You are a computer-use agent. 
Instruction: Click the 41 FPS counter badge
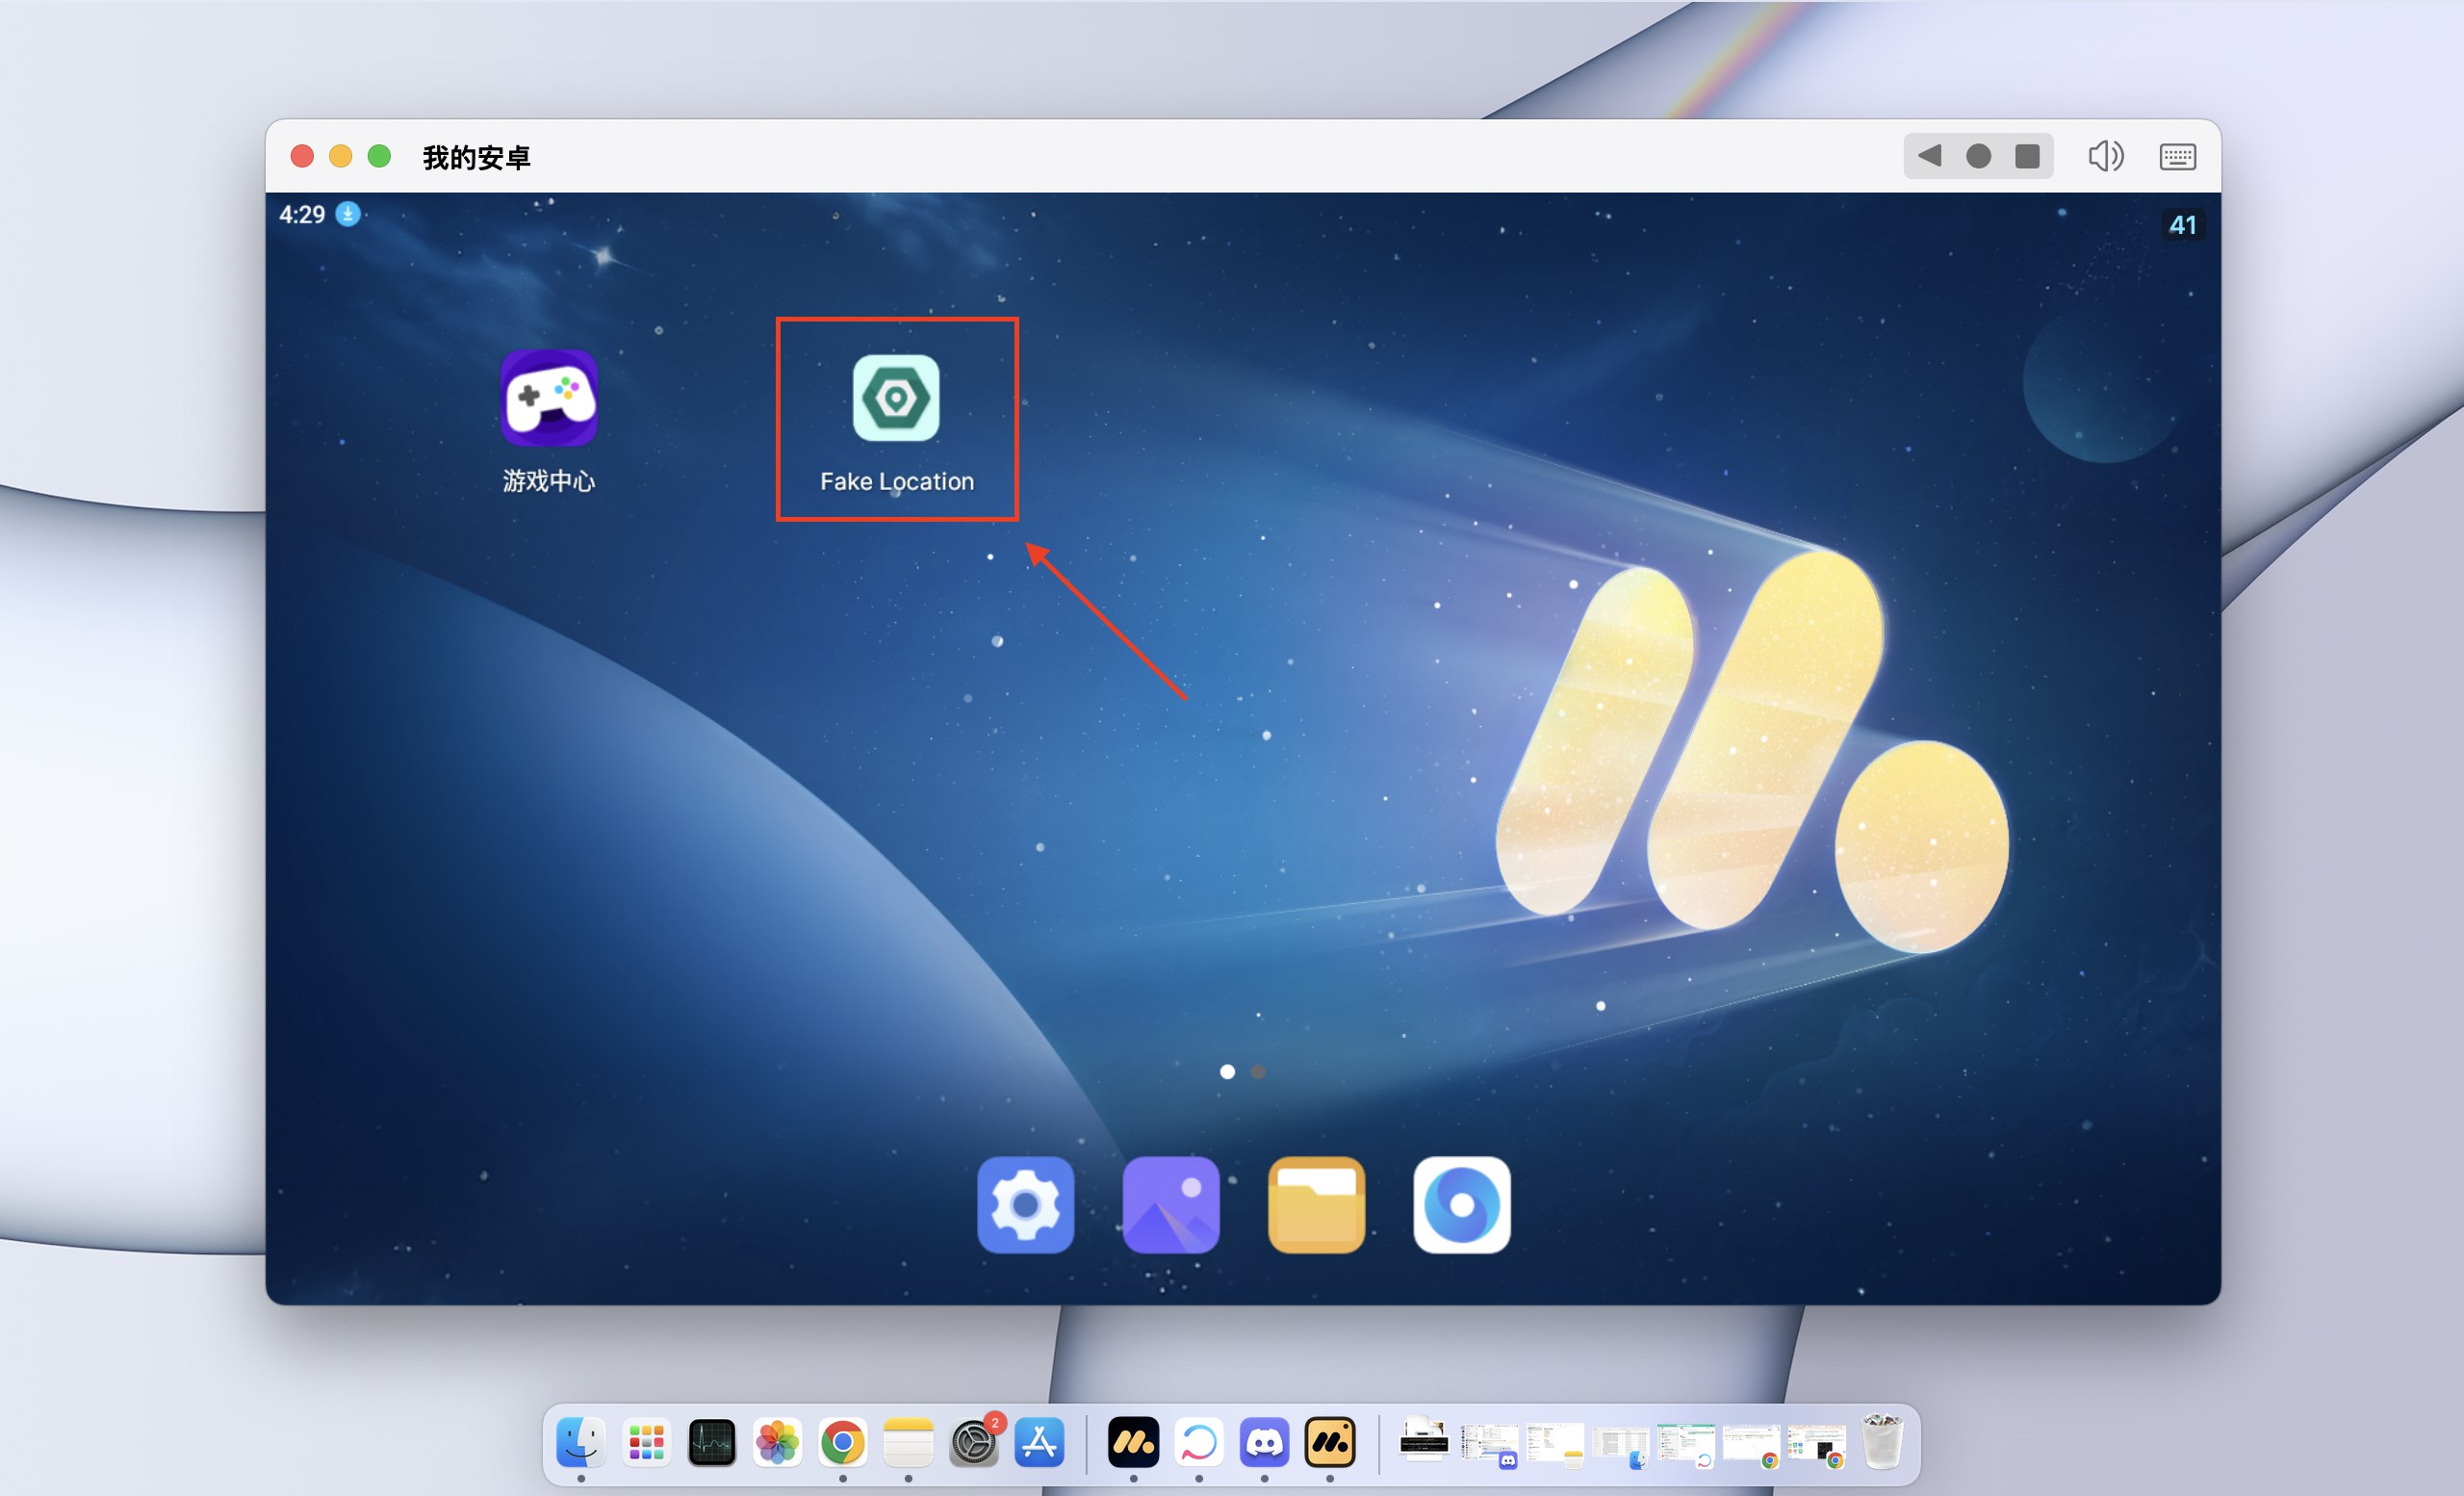point(2182,225)
